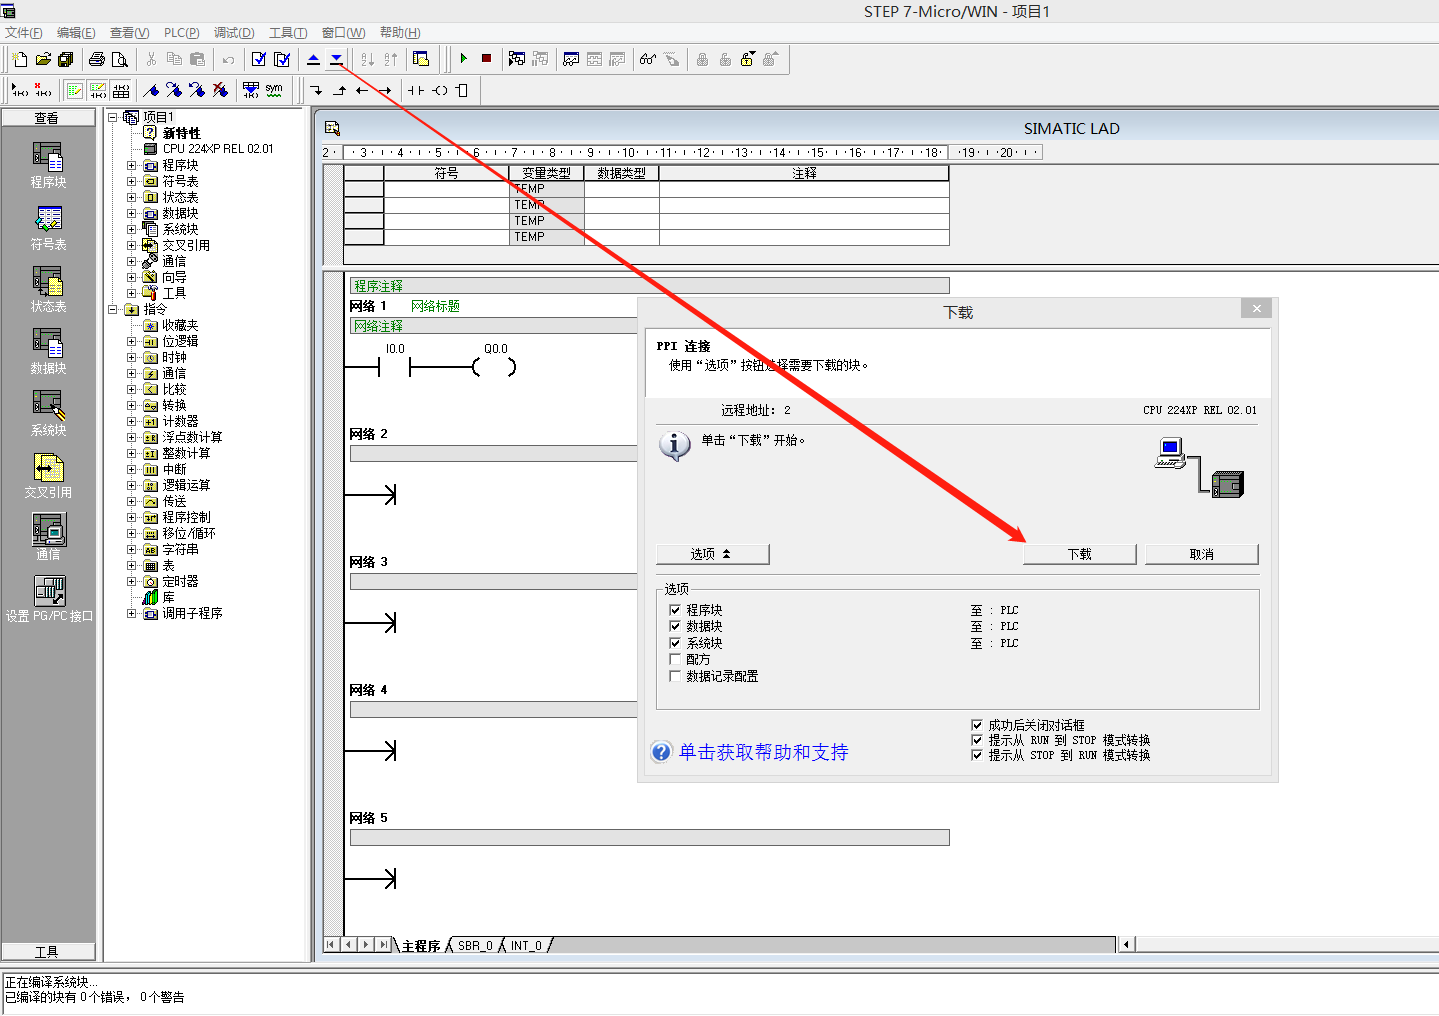This screenshot has height=1016, width=1439.
Task: Open the PLC(P) menu
Action: [x=181, y=33]
